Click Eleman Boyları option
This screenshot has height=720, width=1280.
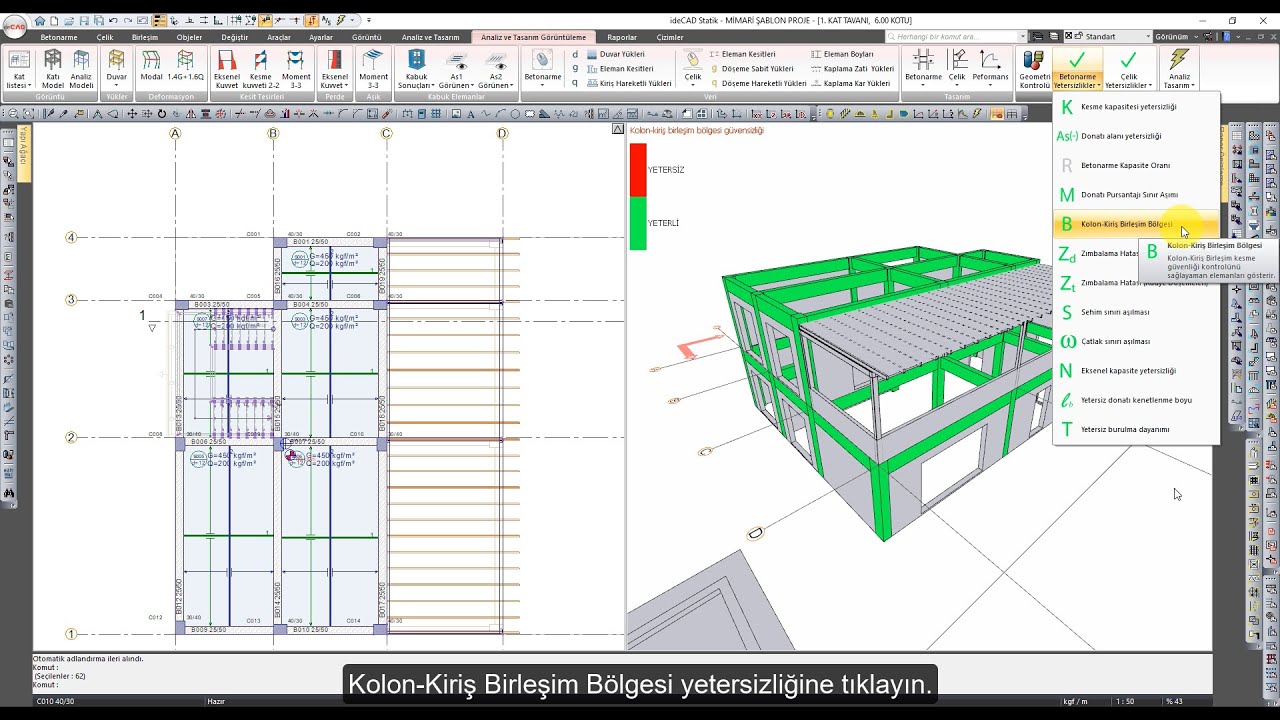842,54
